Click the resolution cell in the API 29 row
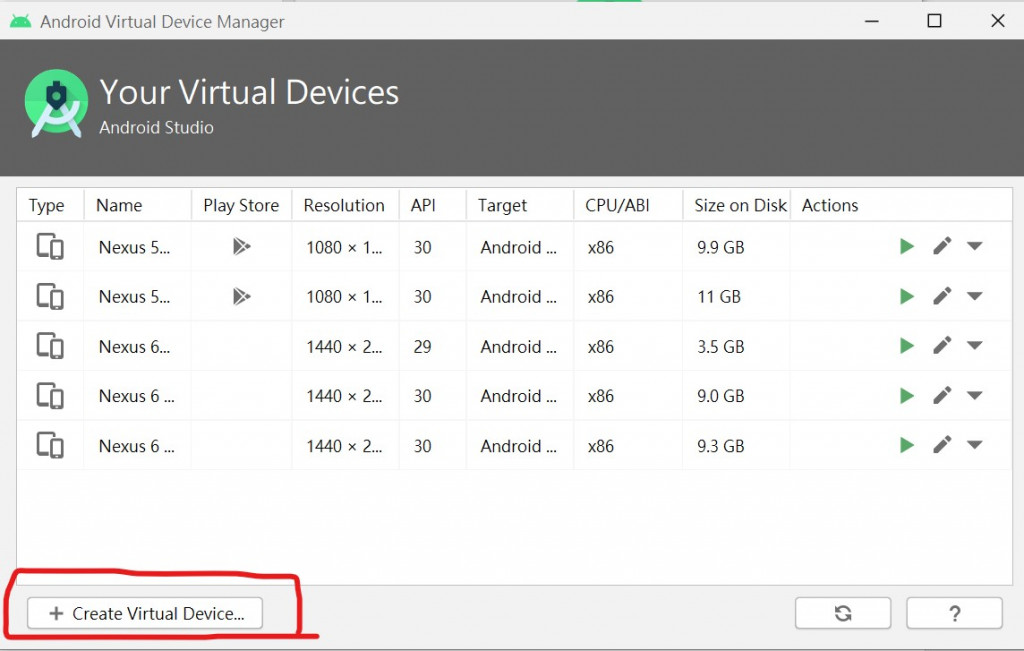This screenshot has height=651, width=1024. 344,347
